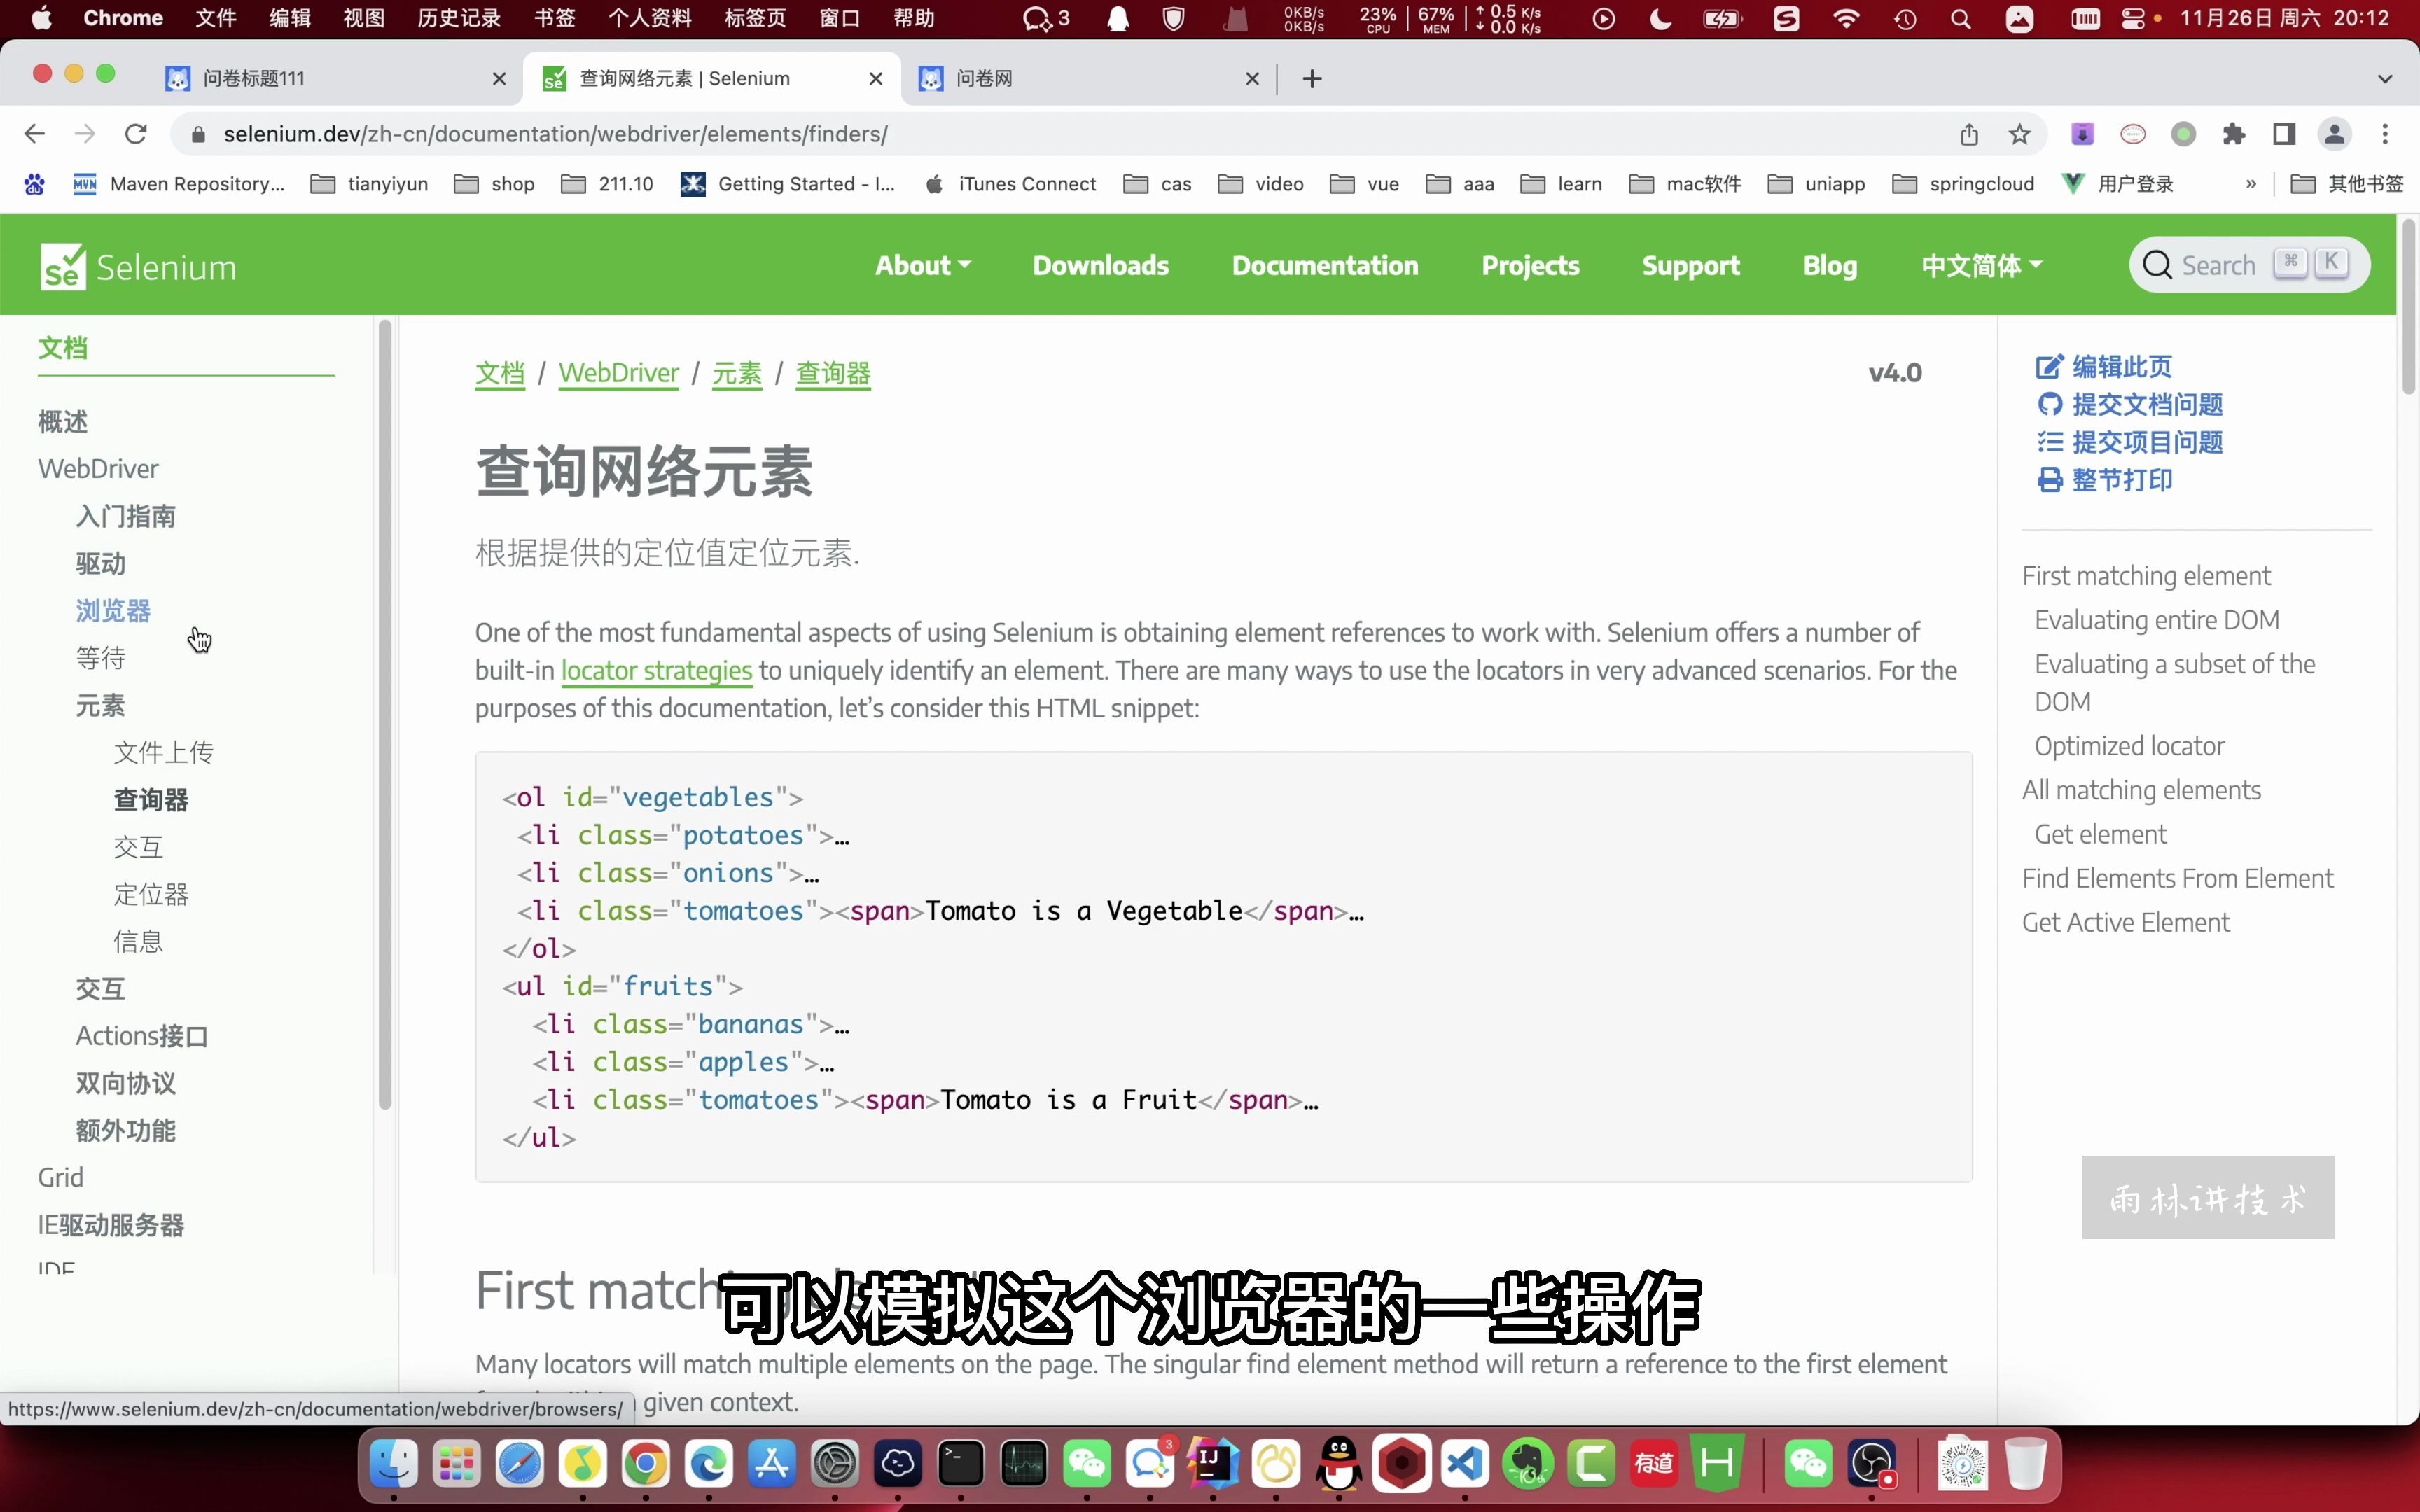
Task: Expand the hidden bookmarks overflow chevron
Action: coord(2250,184)
